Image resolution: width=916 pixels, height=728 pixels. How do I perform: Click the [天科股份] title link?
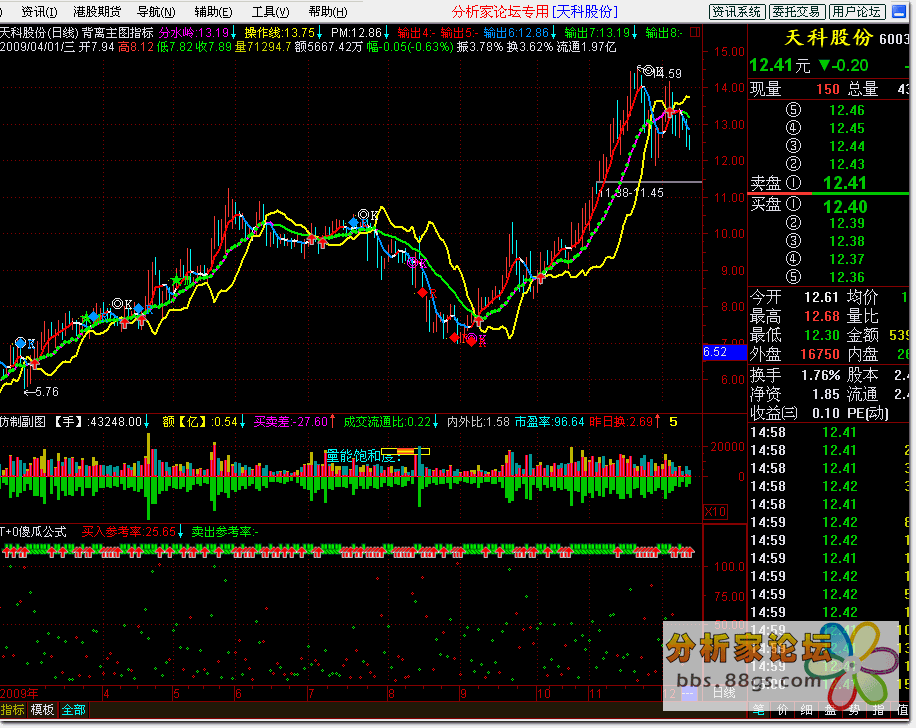pyautogui.click(x=584, y=12)
